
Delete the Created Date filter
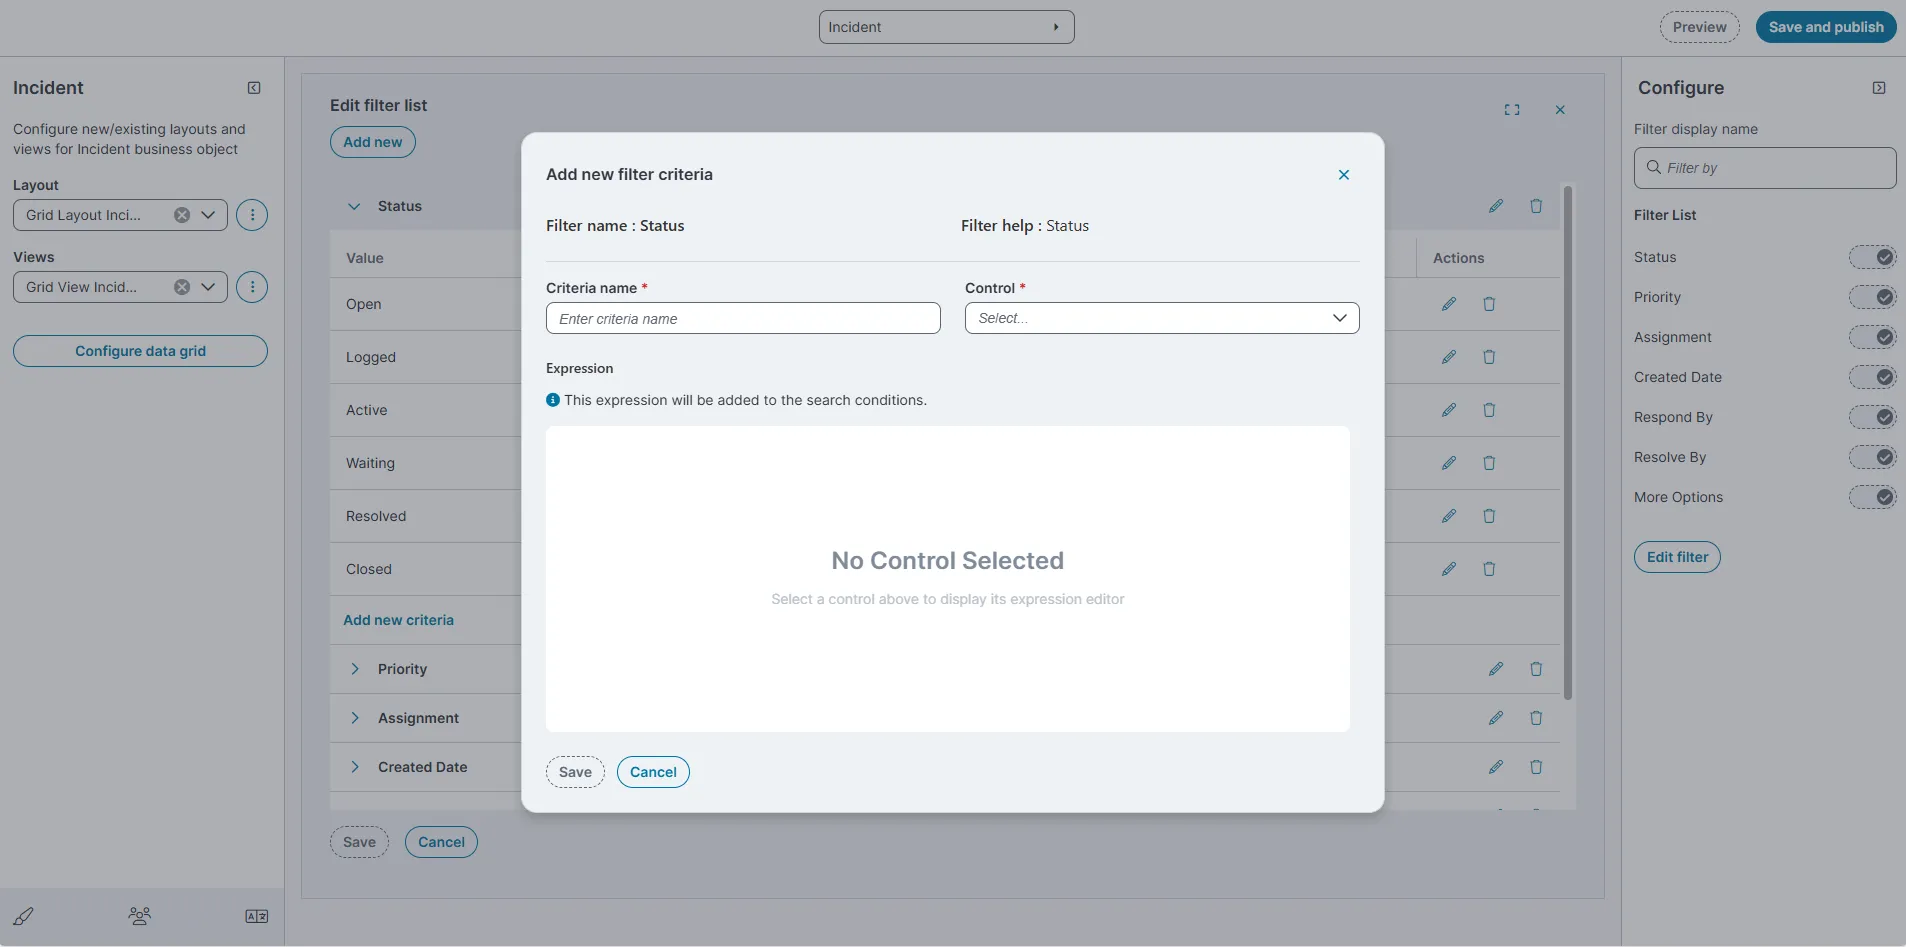tap(1536, 767)
